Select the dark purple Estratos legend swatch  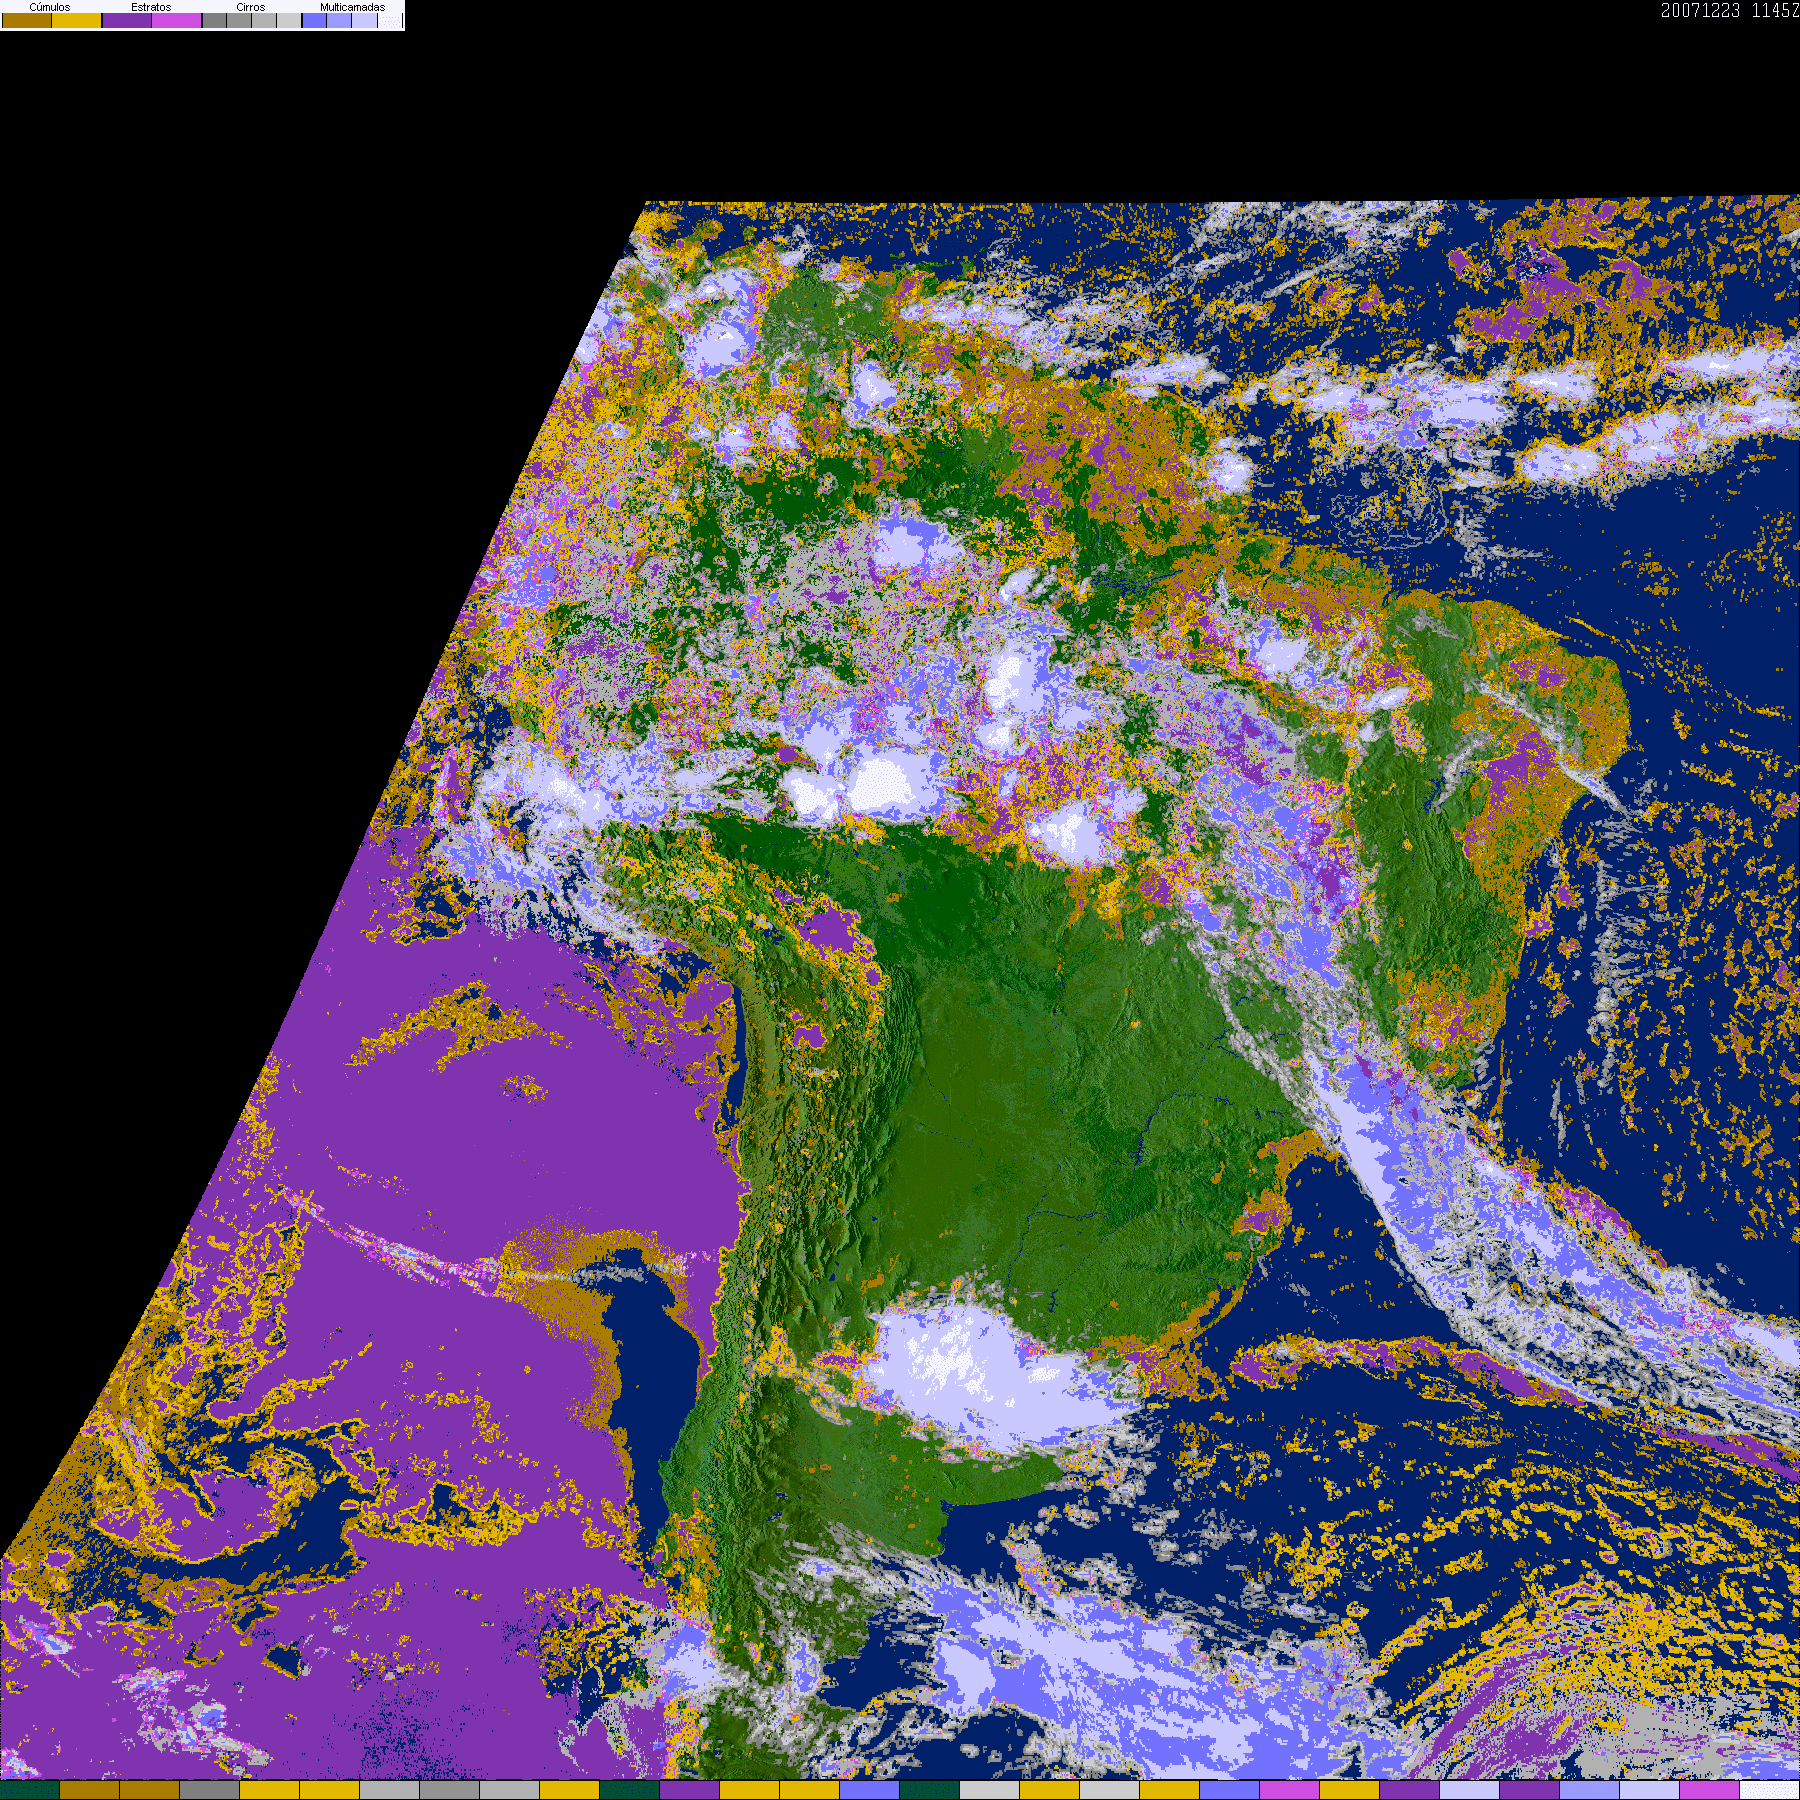point(127,20)
